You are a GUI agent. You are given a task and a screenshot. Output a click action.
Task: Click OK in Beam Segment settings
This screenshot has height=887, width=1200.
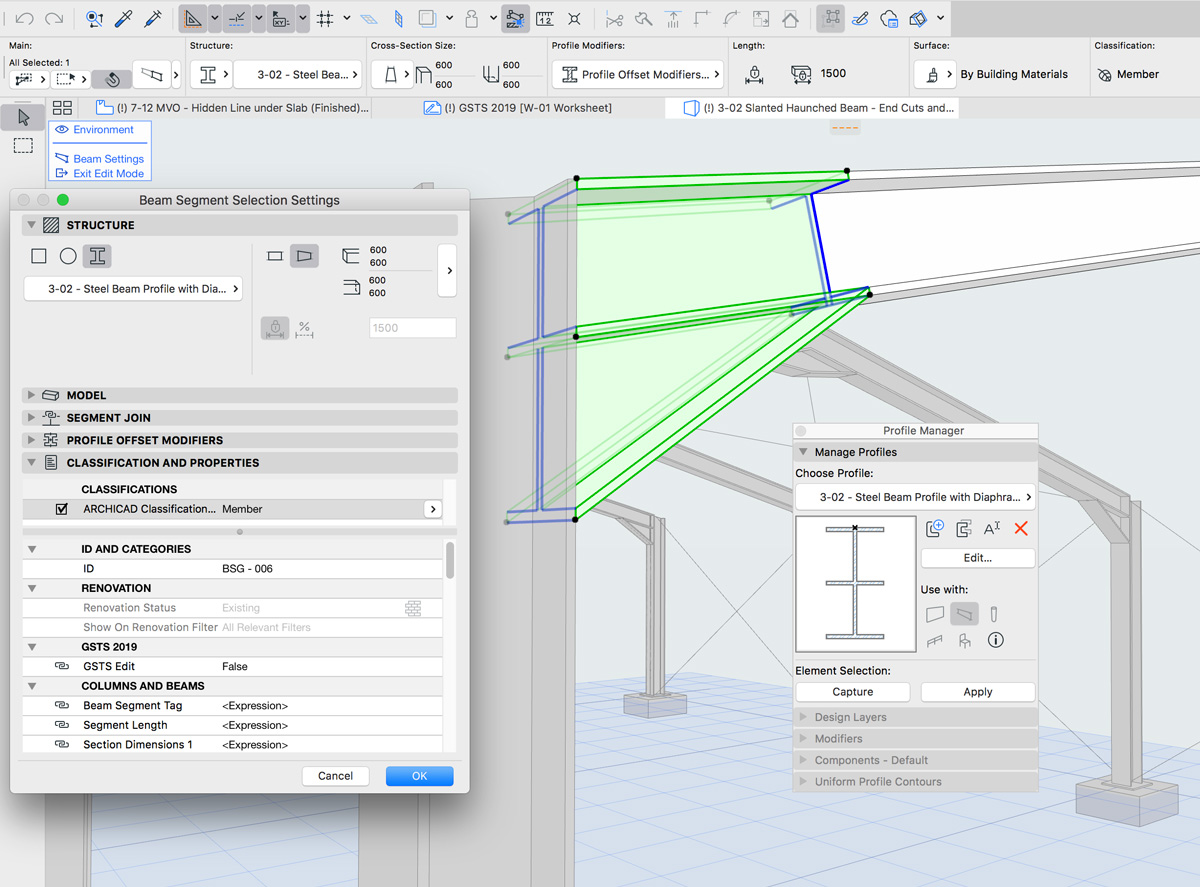(x=419, y=776)
